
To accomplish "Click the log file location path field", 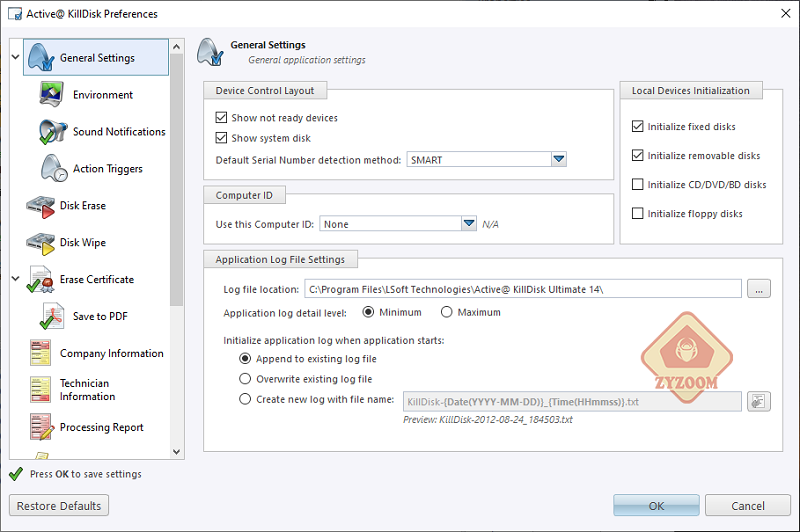I will coord(523,289).
